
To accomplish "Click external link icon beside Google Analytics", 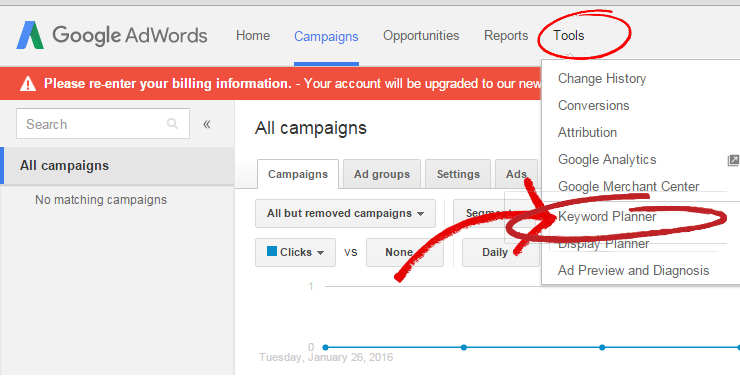I will [733, 160].
